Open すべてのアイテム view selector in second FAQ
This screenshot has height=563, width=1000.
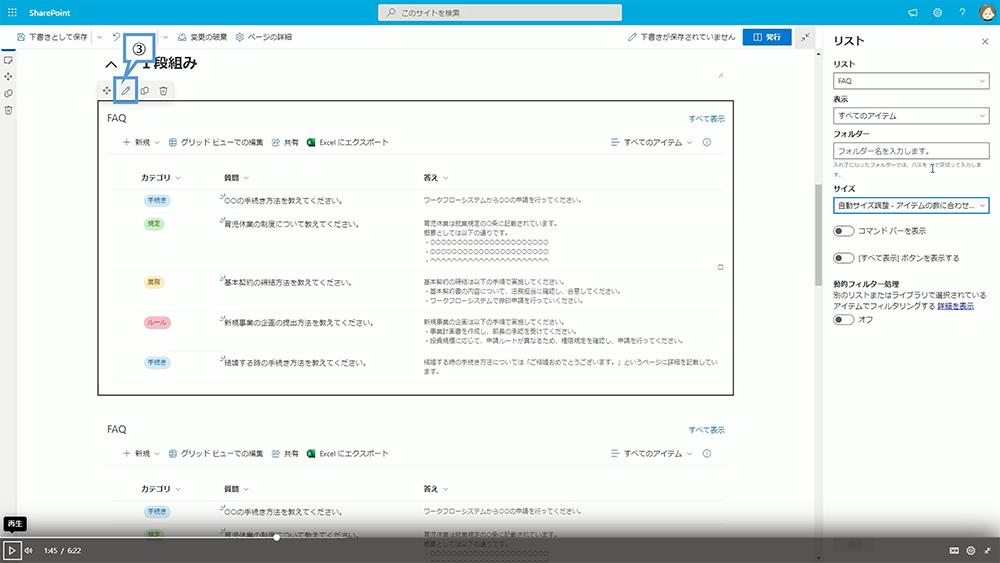click(x=651, y=453)
